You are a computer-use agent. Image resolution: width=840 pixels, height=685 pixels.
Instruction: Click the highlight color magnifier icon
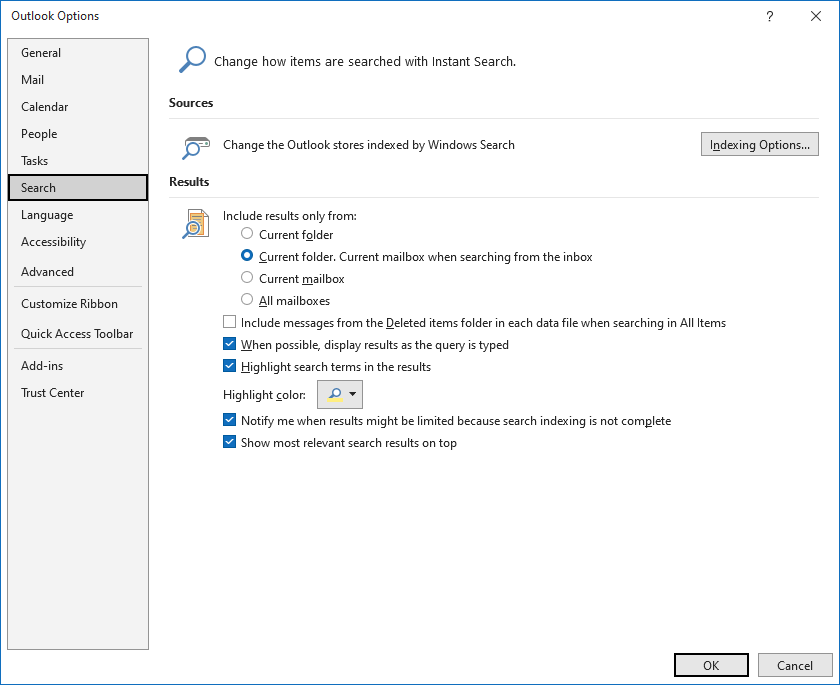(335, 394)
